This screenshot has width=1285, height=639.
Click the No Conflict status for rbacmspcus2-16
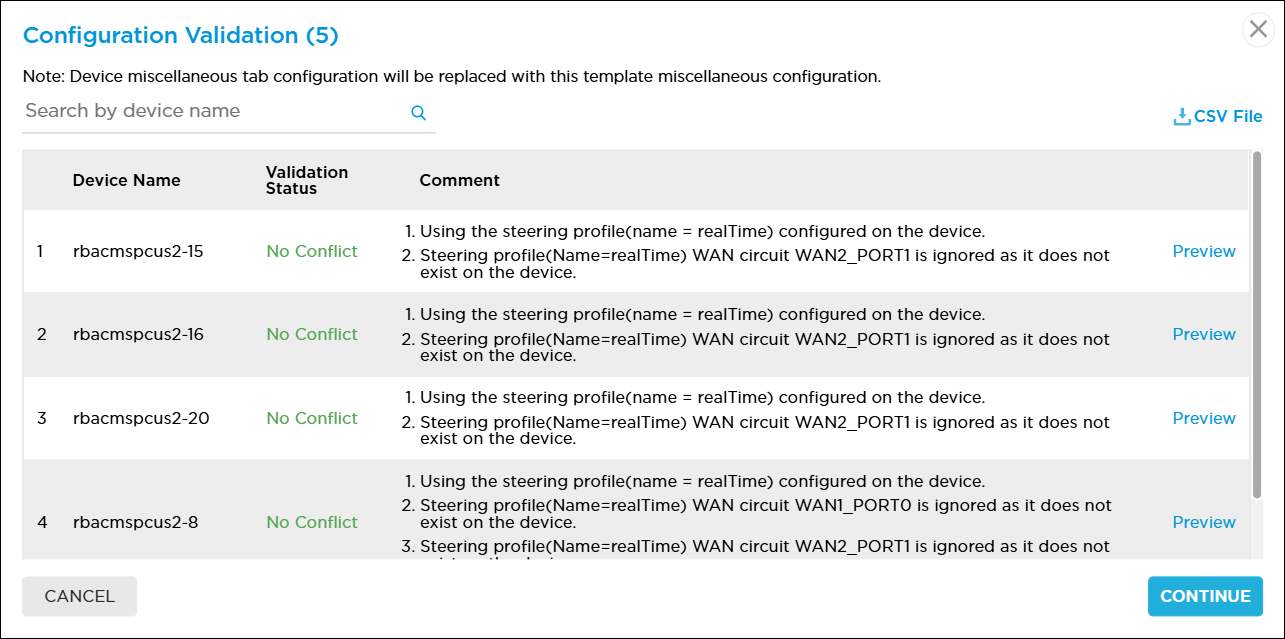click(x=311, y=334)
